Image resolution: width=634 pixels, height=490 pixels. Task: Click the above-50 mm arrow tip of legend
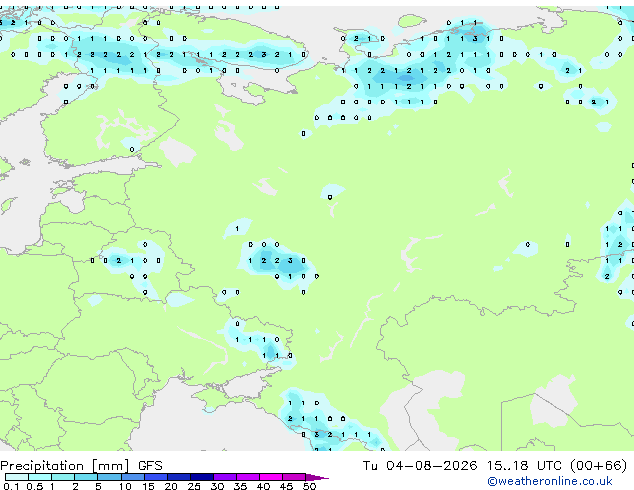point(317,477)
